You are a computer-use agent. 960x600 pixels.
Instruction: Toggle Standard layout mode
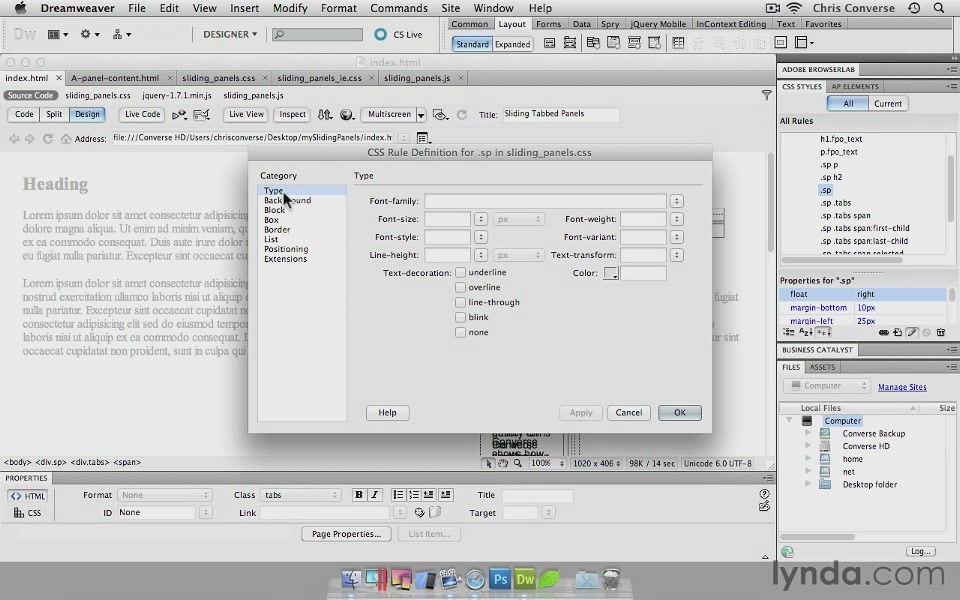(472, 44)
